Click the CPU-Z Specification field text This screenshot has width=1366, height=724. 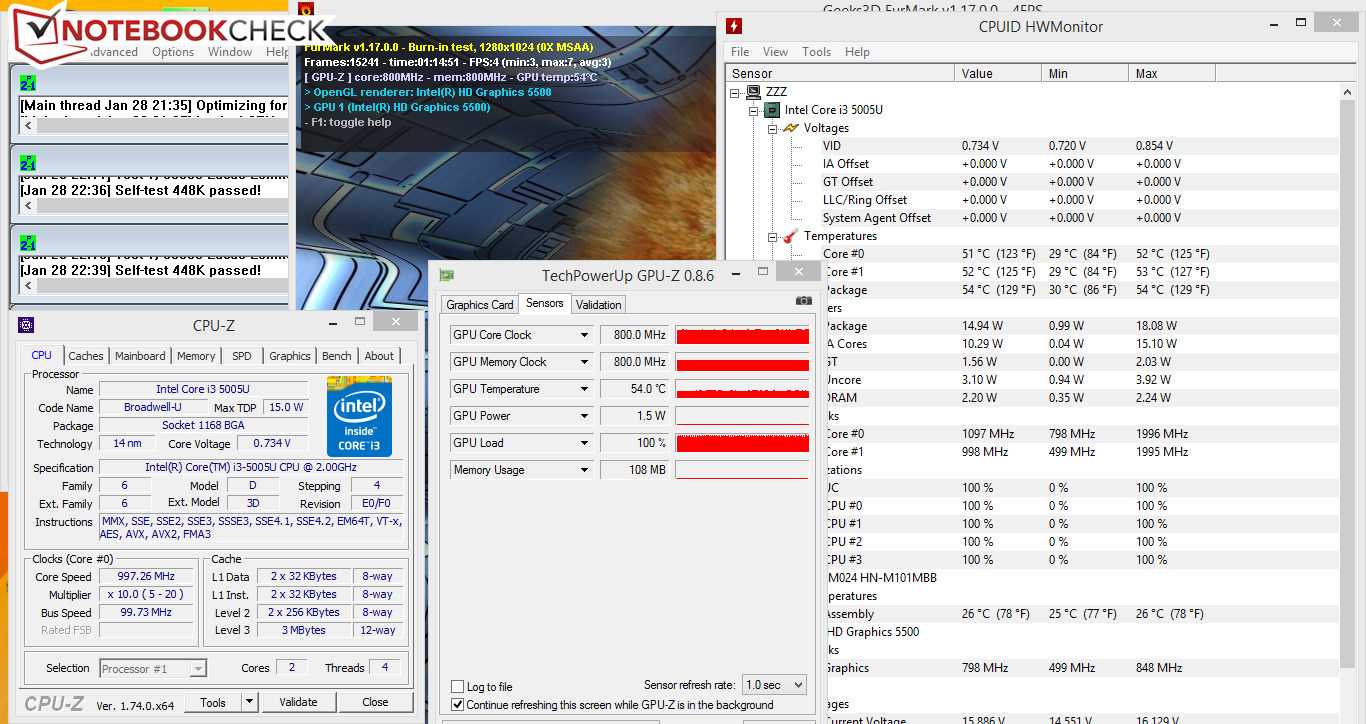point(251,467)
